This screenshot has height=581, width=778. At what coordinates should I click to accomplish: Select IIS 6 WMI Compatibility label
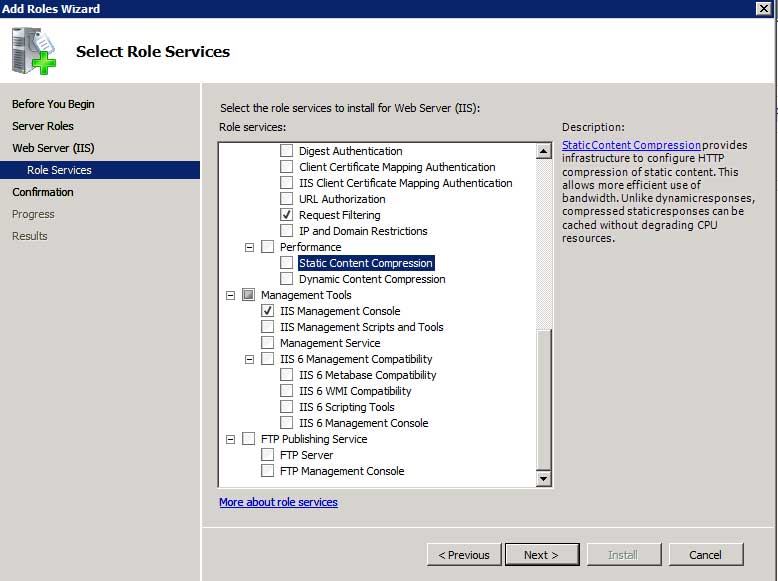pos(355,391)
